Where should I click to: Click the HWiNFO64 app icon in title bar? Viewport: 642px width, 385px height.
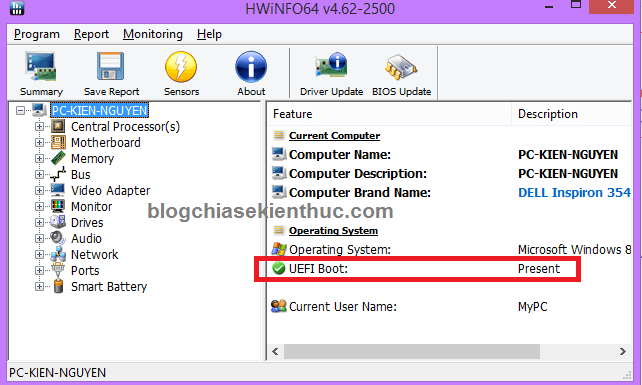tap(17, 8)
